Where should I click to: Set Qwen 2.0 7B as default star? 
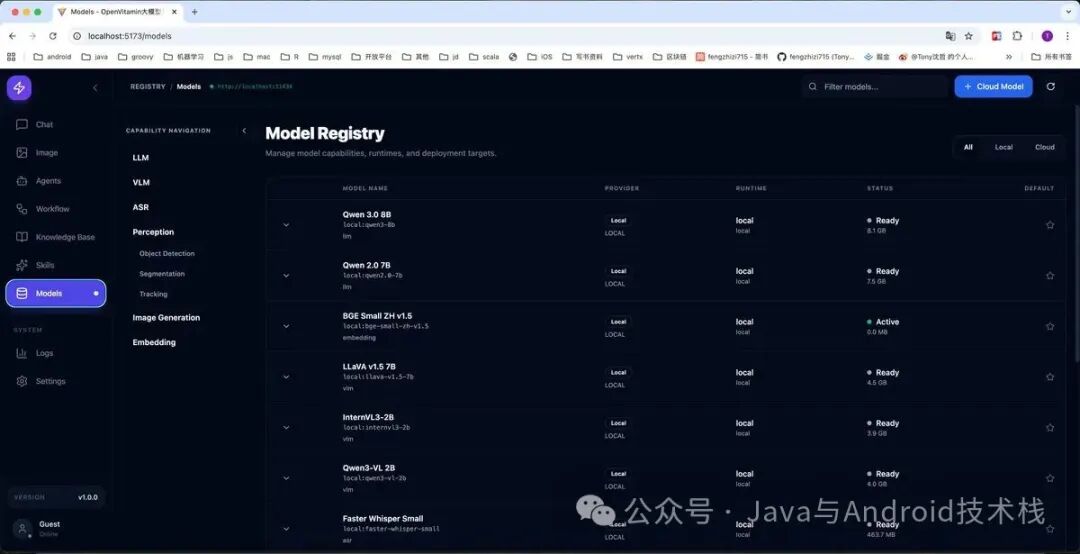pyautogui.click(x=1050, y=276)
